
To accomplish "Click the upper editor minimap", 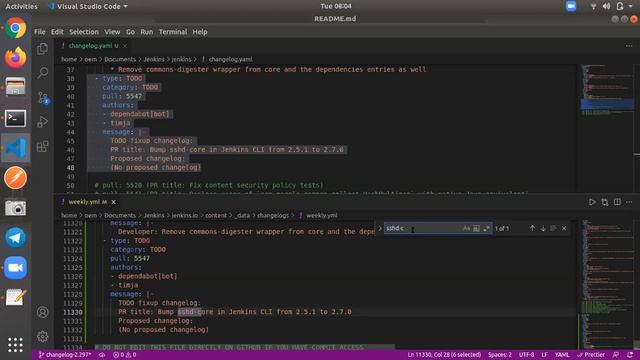I will [607, 128].
